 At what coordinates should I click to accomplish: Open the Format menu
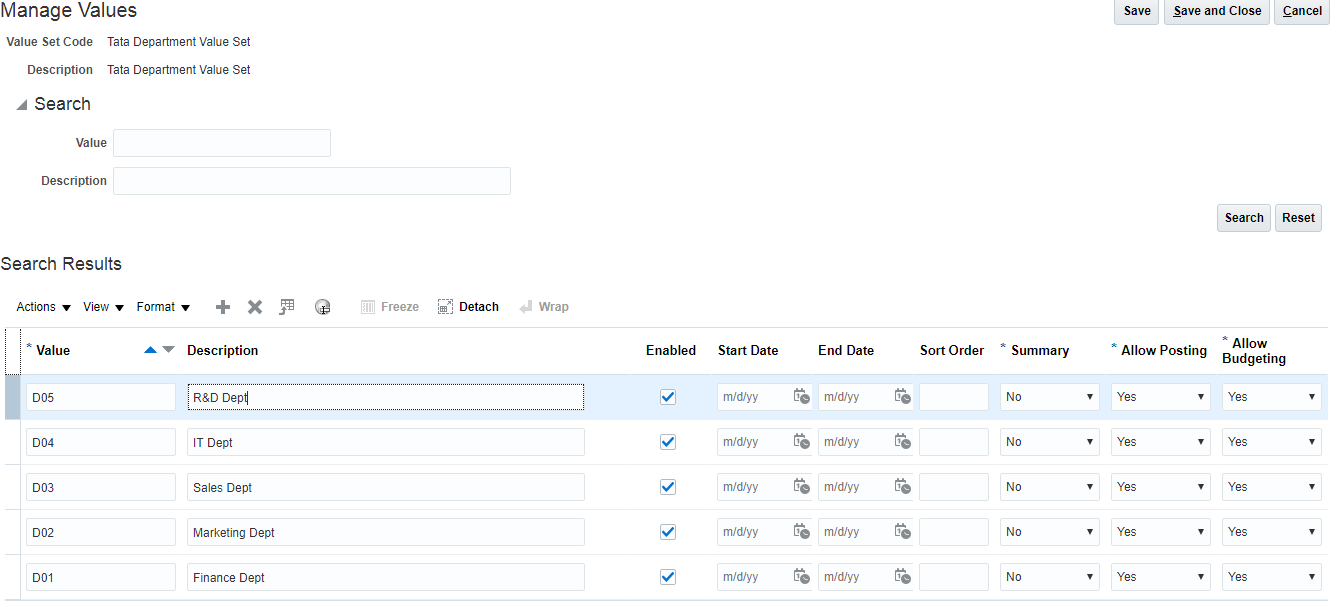163,307
